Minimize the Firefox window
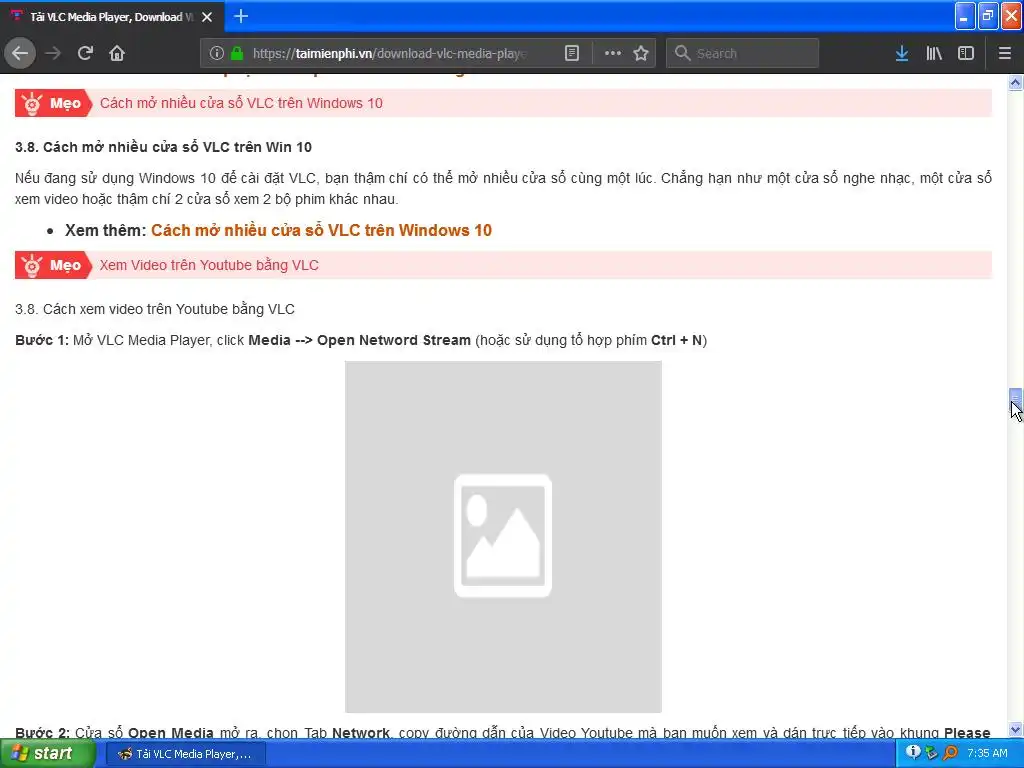 pos(965,16)
